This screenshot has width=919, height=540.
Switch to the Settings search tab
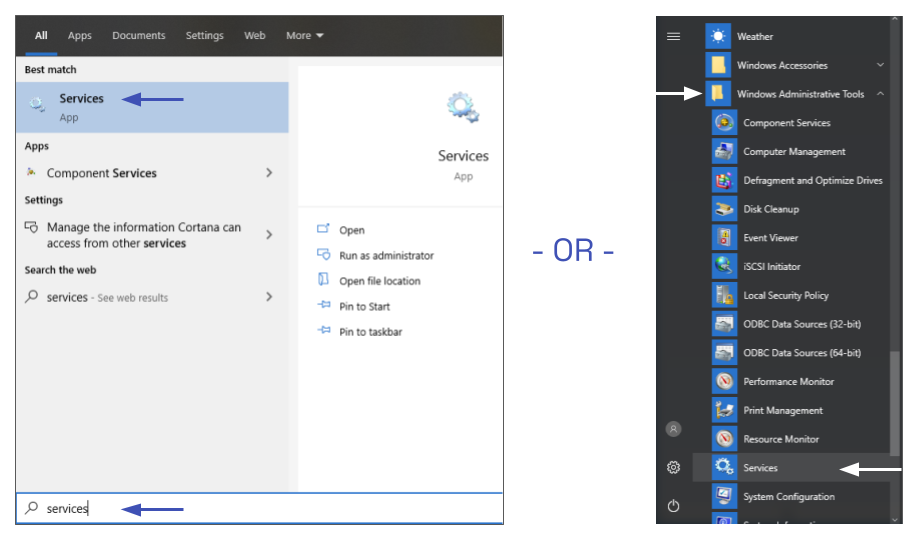(x=205, y=36)
